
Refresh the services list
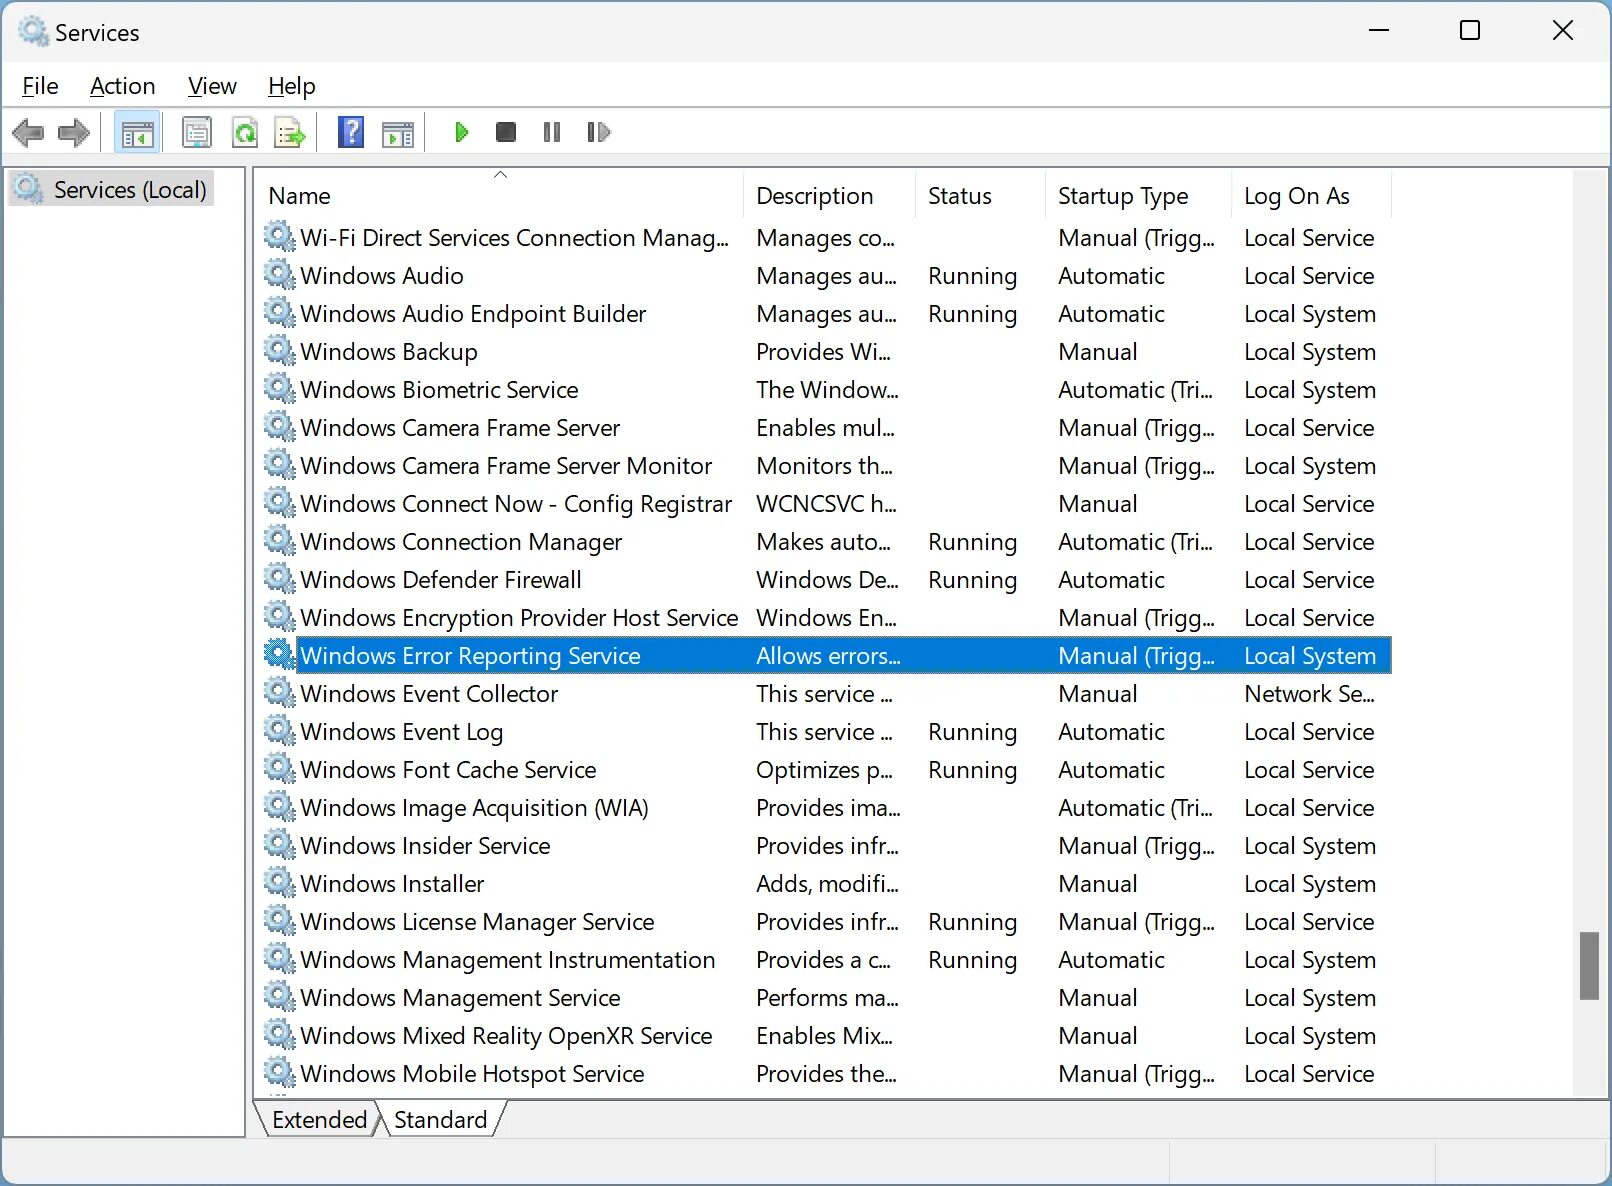pos(245,132)
